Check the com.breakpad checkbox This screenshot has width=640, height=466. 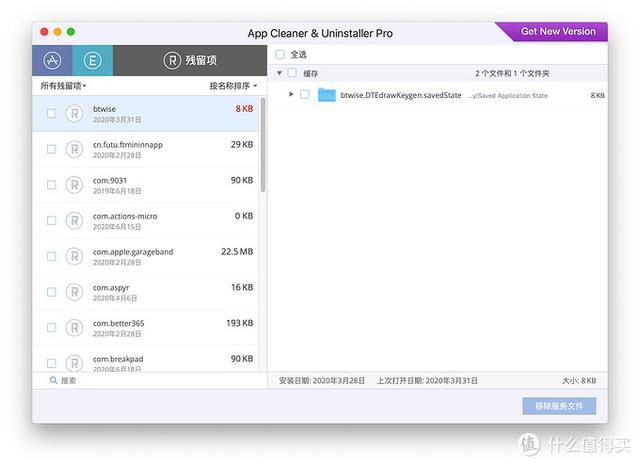tap(51, 363)
